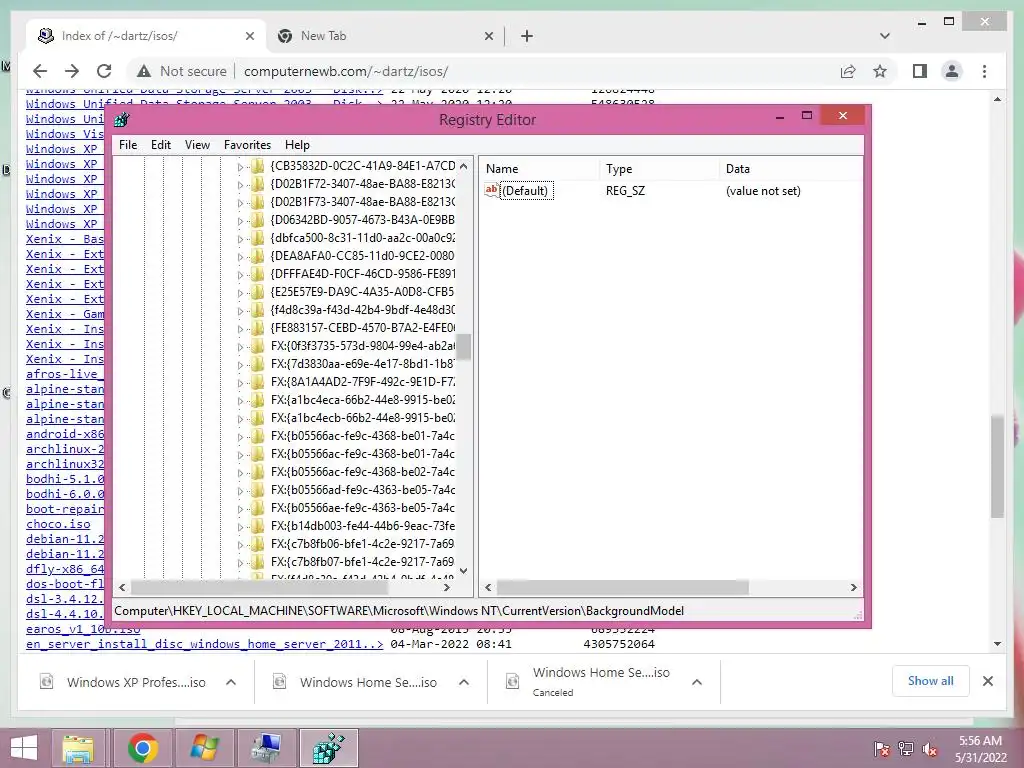This screenshot has height=768, width=1024.
Task: Select folder icon of FX:{c7b8fb07-bfe1 key
Action: (x=257, y=562)
